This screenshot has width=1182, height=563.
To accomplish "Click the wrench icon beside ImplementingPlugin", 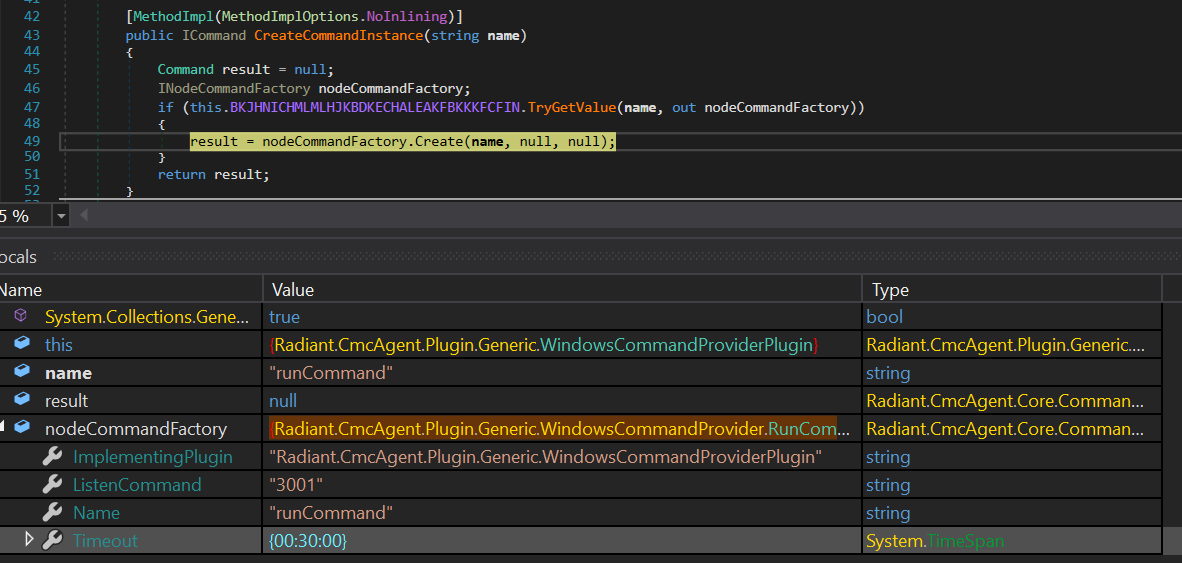I will point(52,456).
